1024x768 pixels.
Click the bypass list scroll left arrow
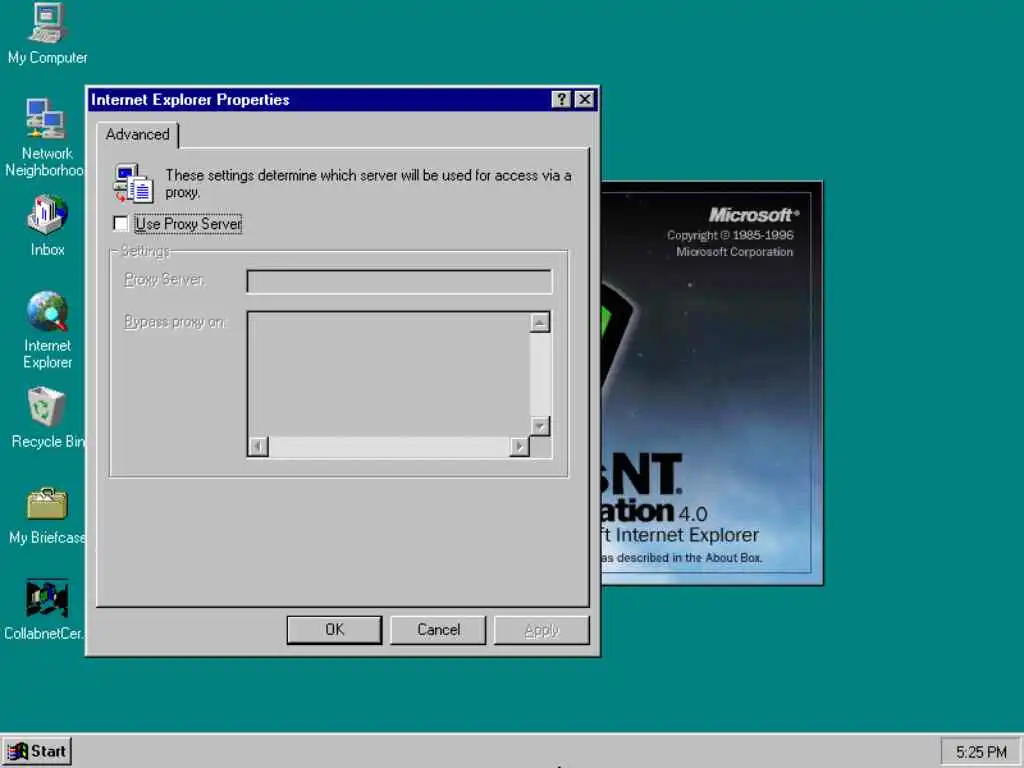258,446
